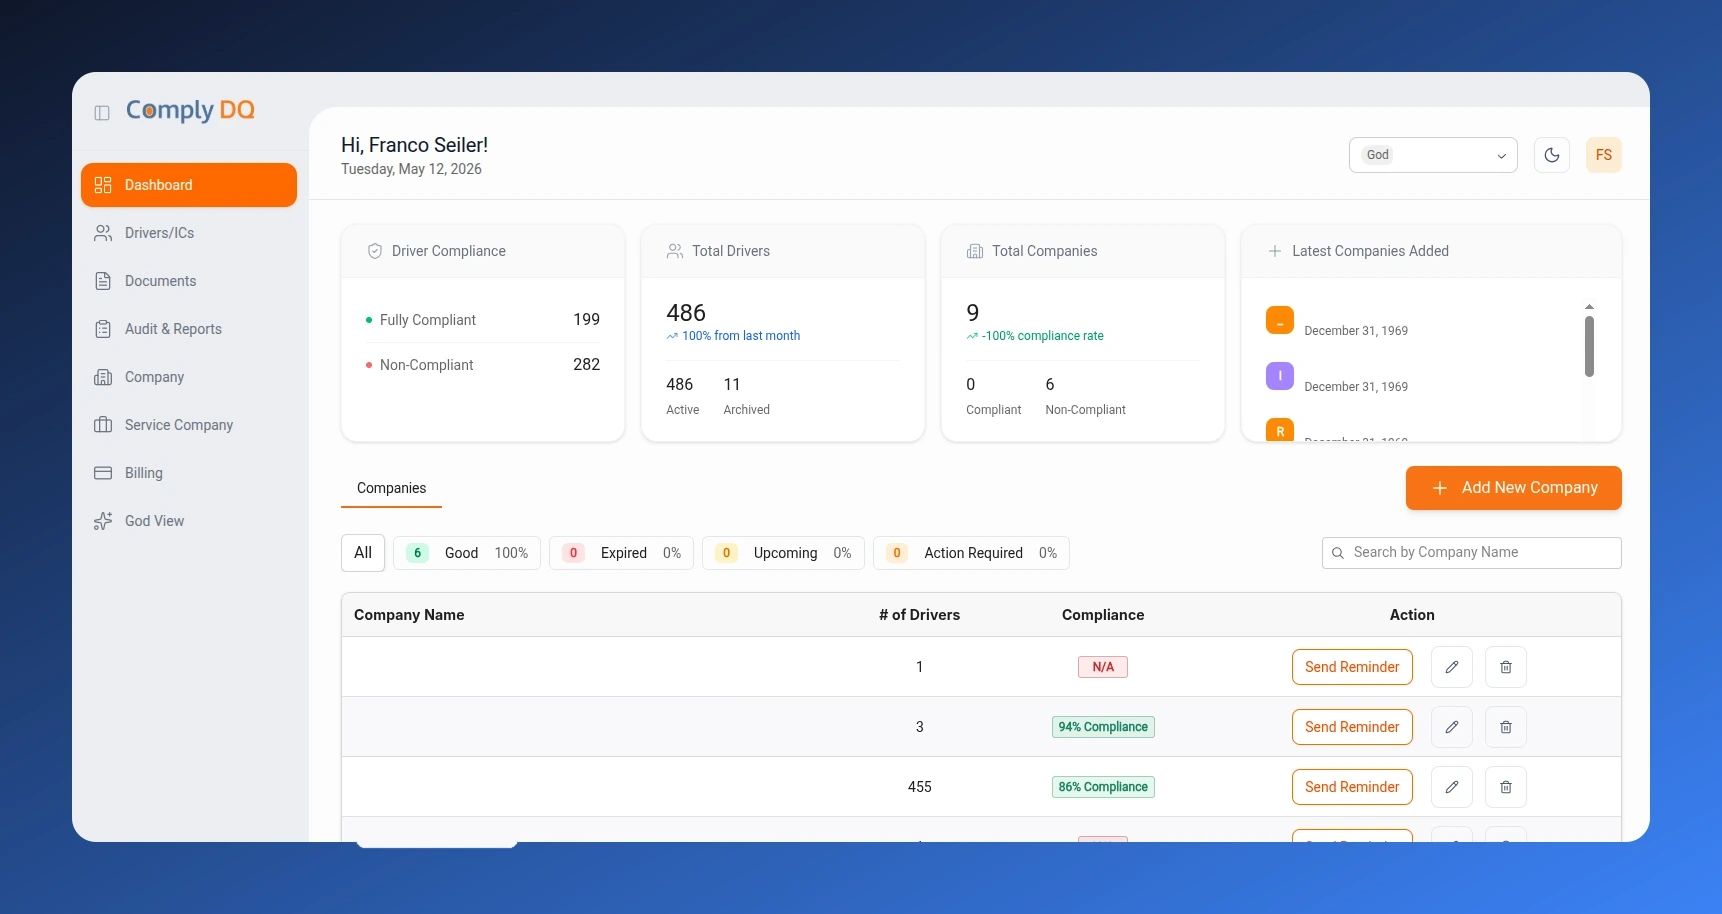Click Add New Company button
Viewport: 1722px width, 914px height.
click(x=1514, y=488)
